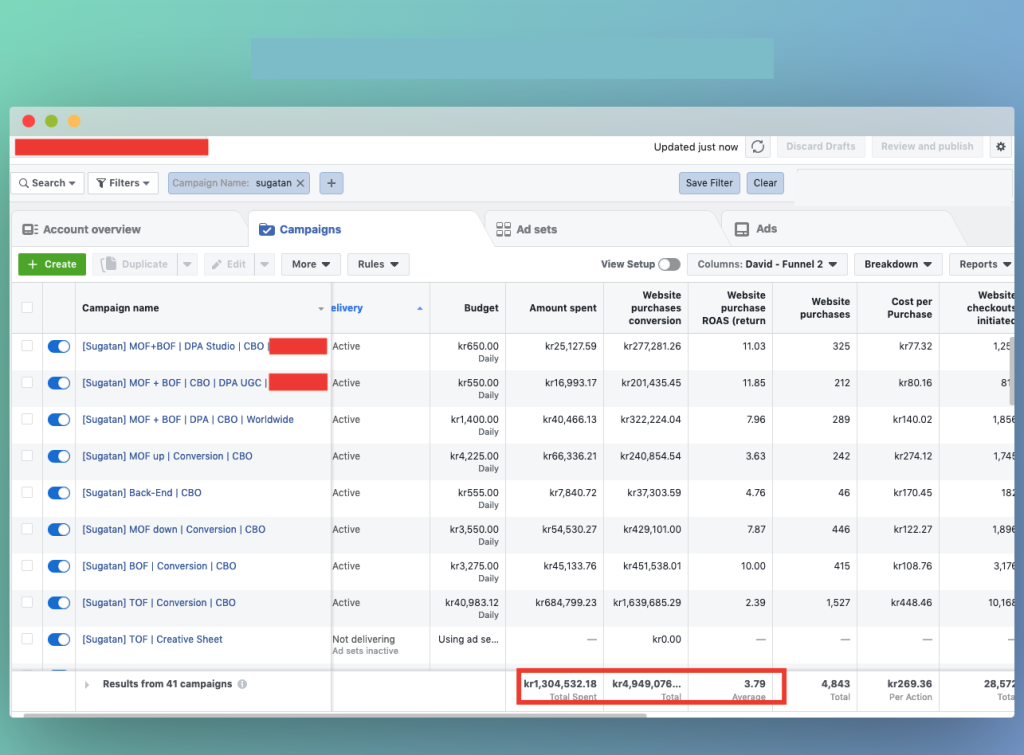Click the Account overview tab icon

[x=30, y=230]
